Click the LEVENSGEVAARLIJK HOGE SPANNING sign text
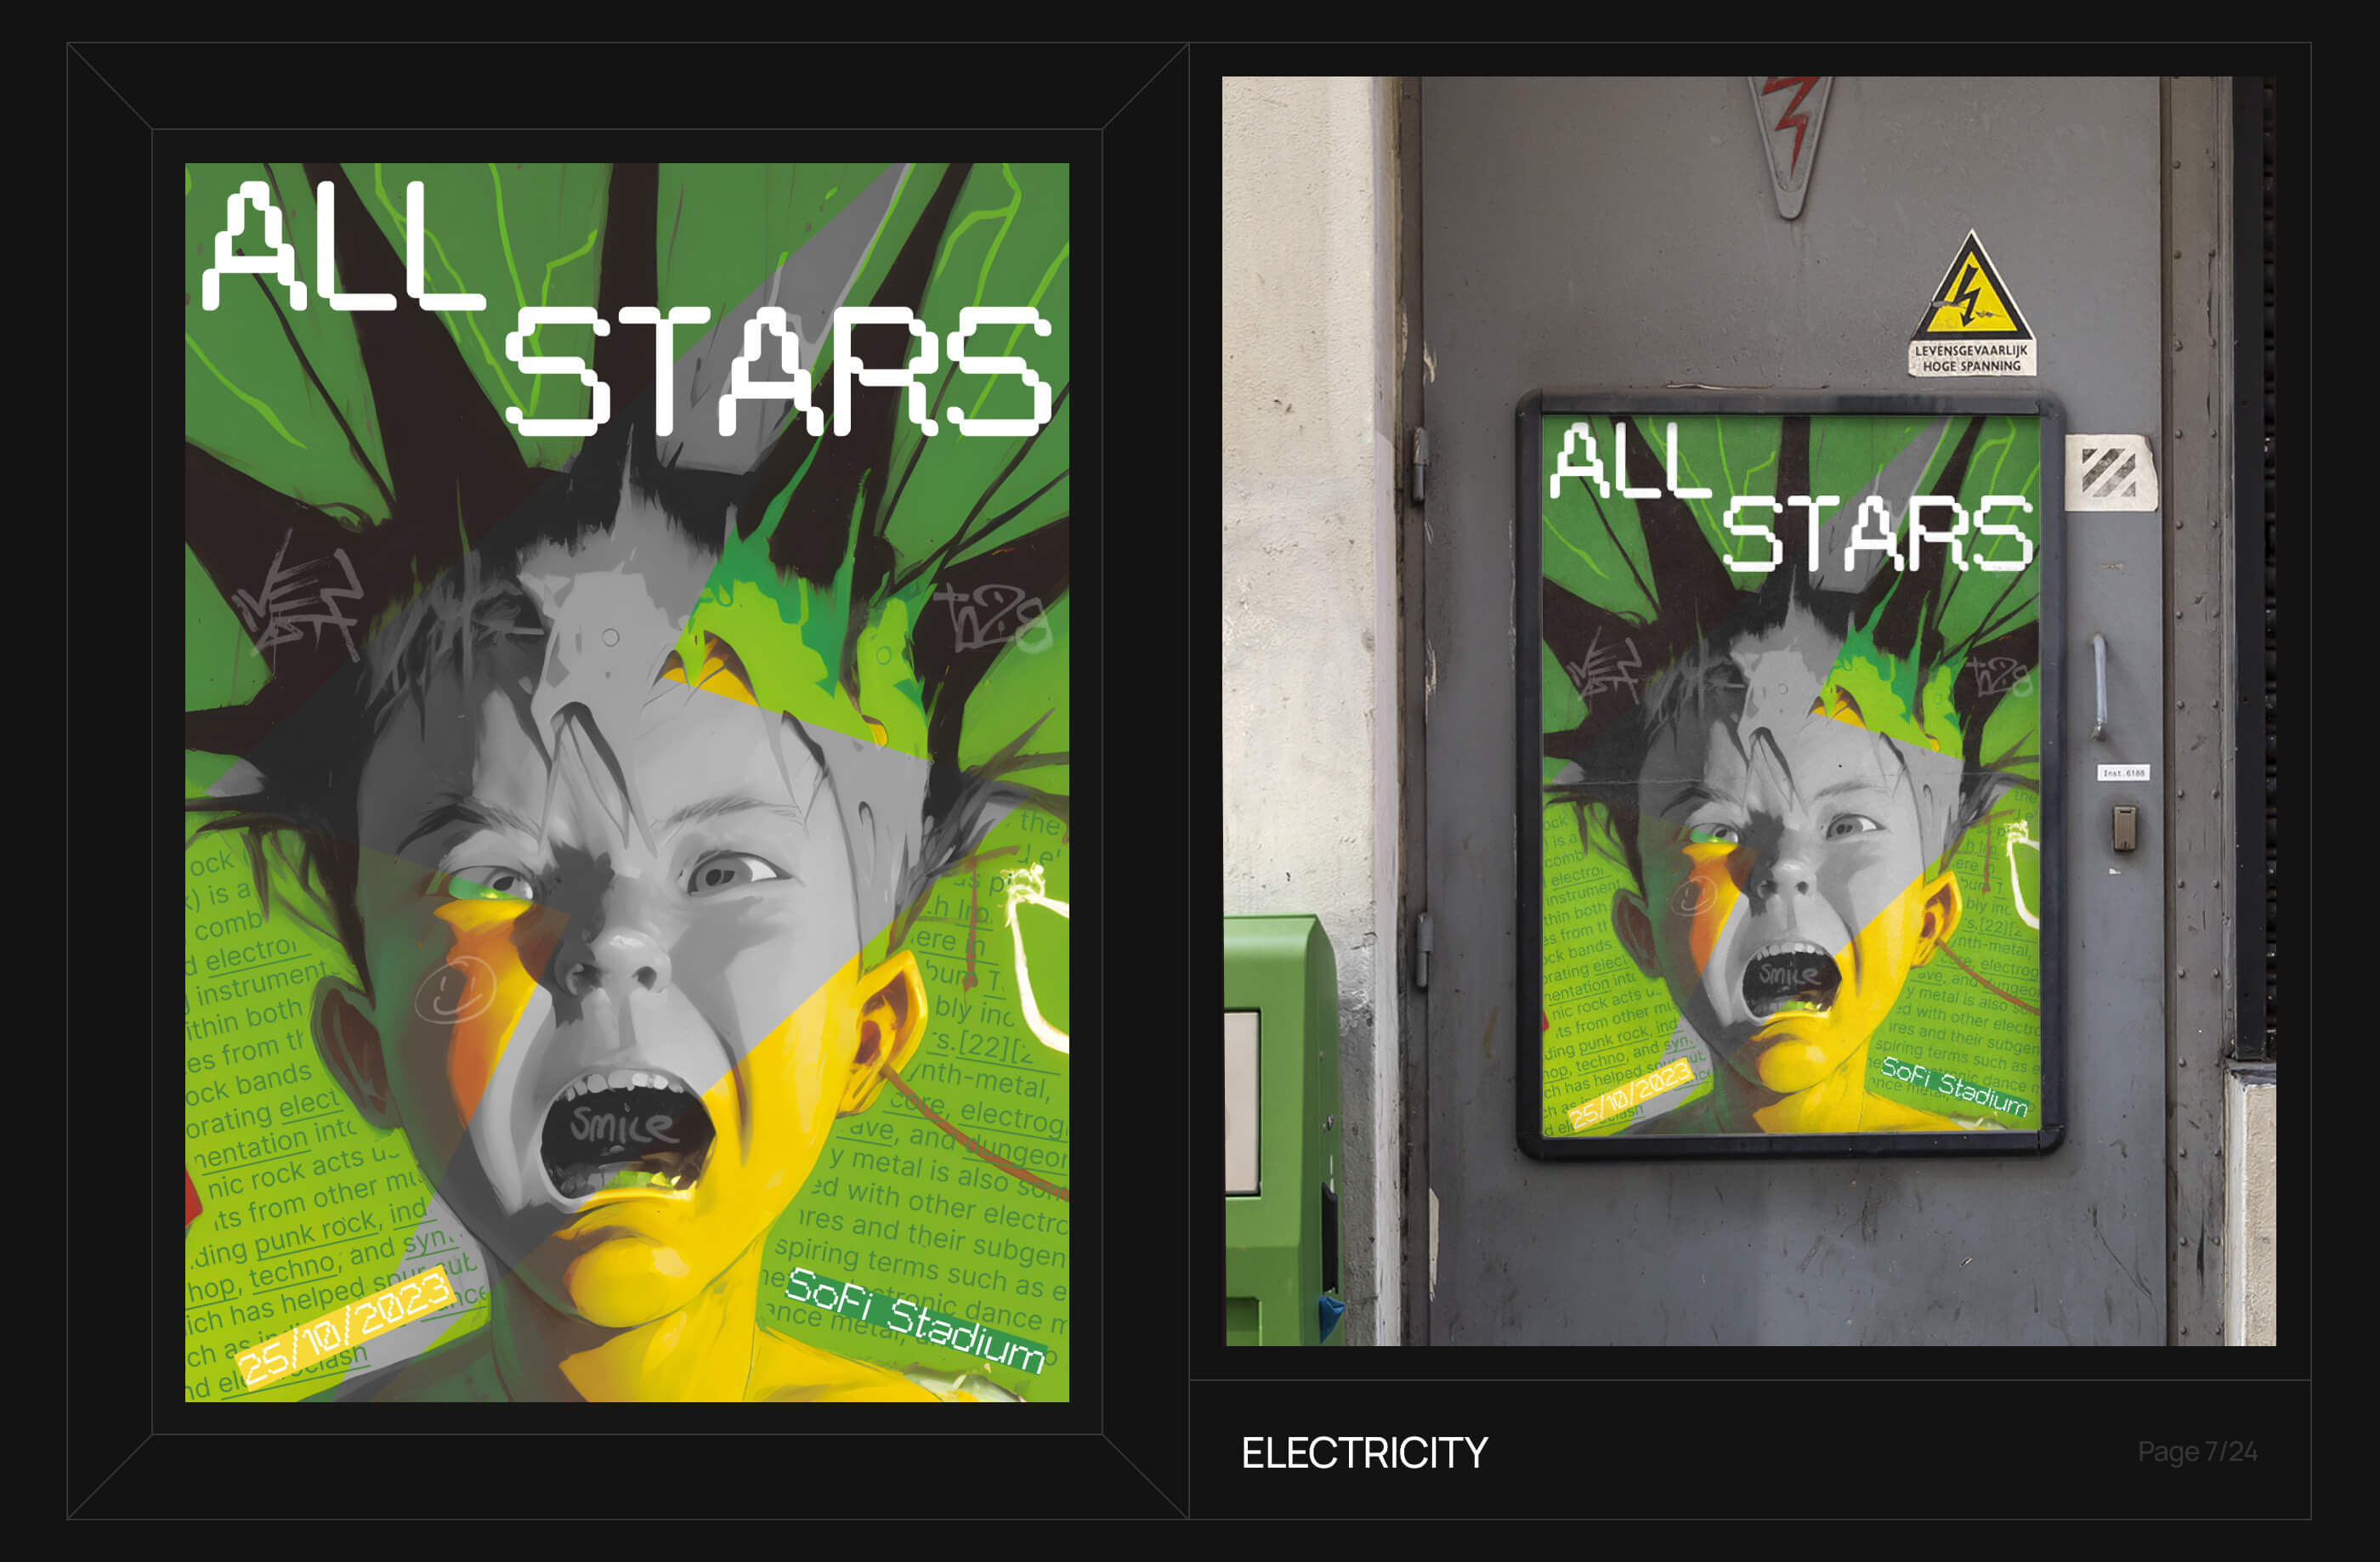2380x1562 pixels. point(1970,358)
